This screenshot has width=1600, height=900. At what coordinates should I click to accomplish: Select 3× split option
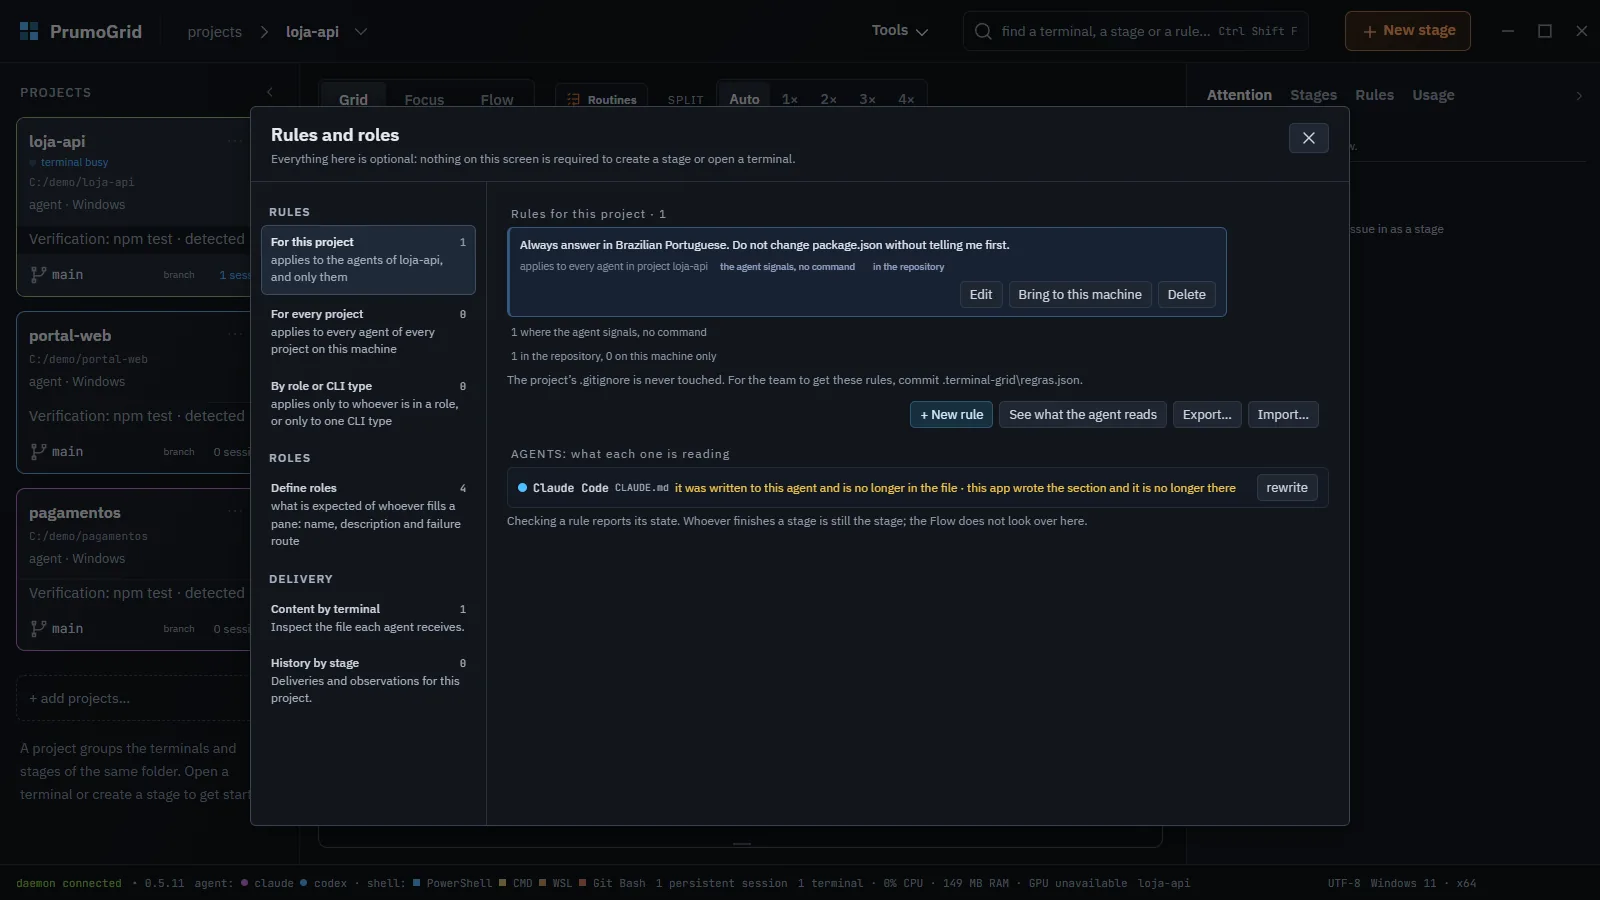pos(868,99)
